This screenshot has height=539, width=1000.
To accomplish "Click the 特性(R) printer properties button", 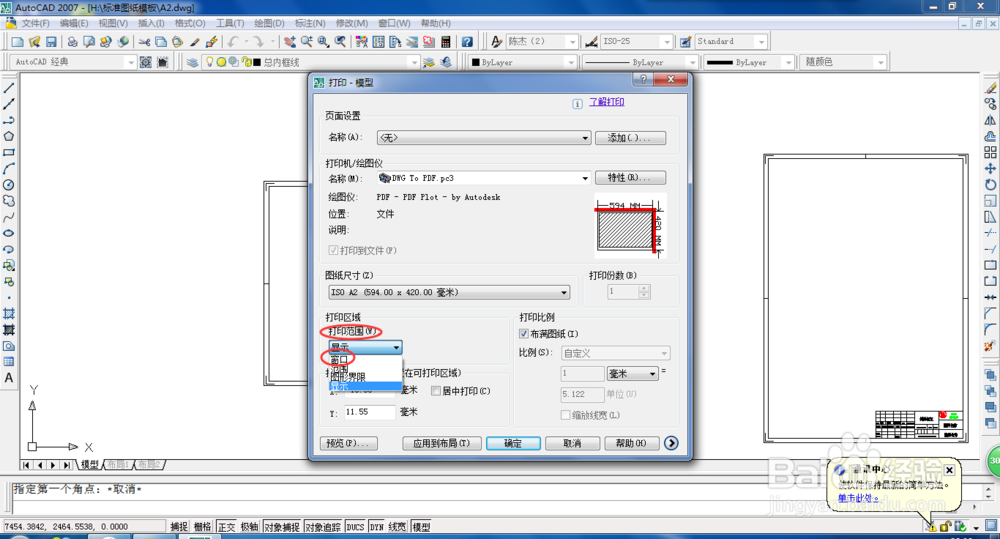I will 630,178.
